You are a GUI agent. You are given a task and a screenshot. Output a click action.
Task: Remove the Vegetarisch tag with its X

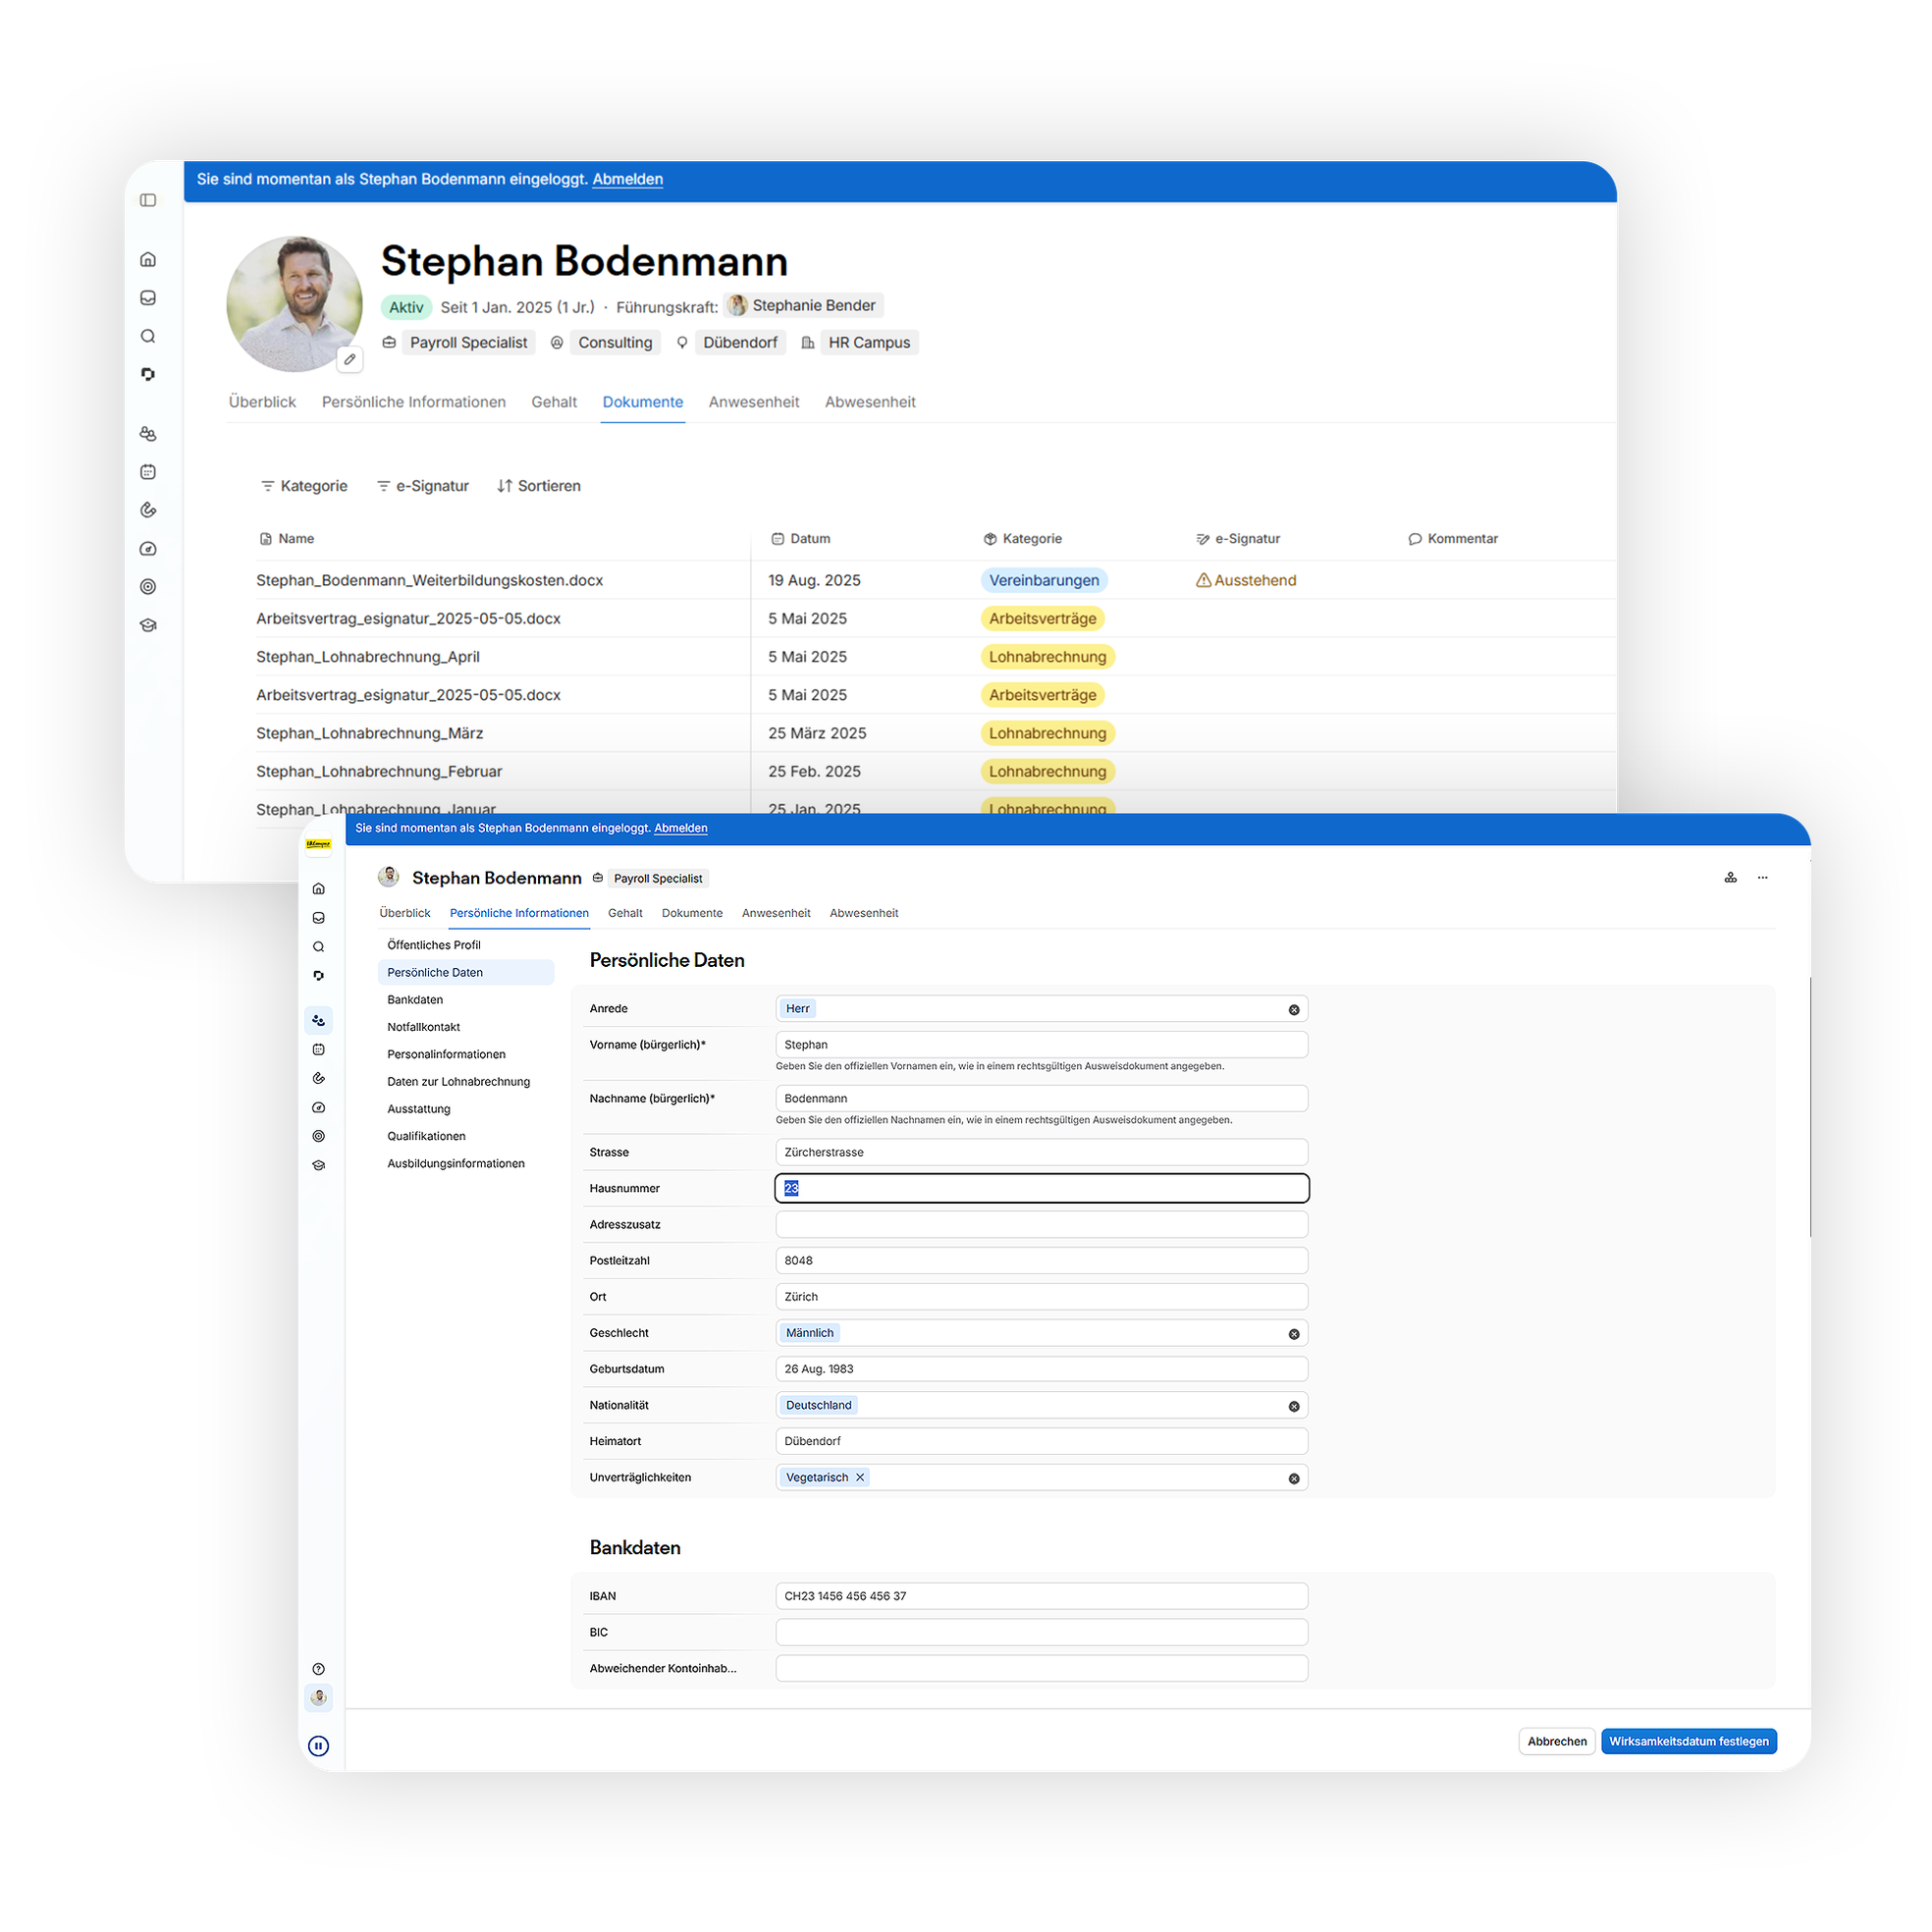(x=860, y=1477)
